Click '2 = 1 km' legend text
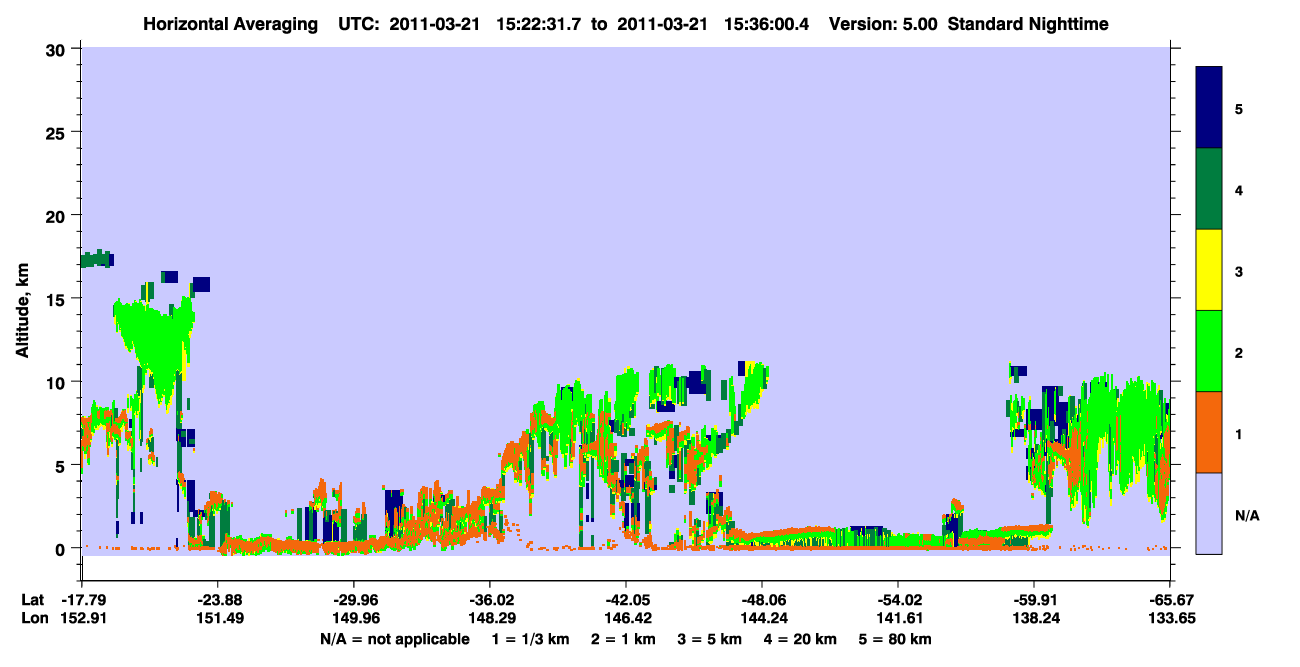The width and height of the screenshot is (1300, 667). click(622, 639)
